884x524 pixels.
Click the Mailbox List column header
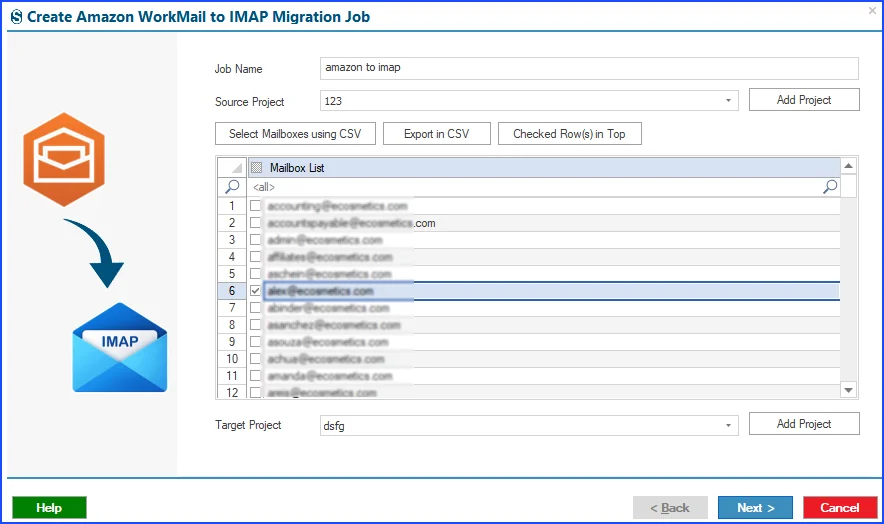[x=544, y=168]
